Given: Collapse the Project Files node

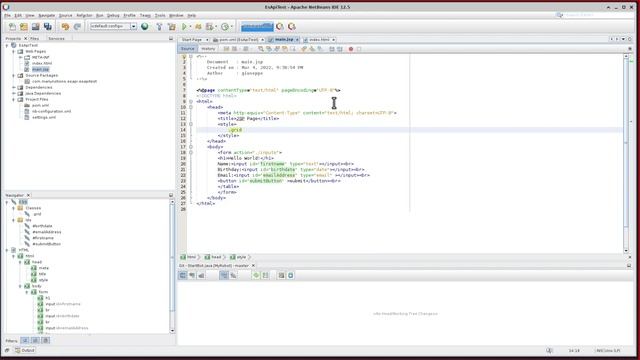Looking at the screenshot, I should point(13,99).
